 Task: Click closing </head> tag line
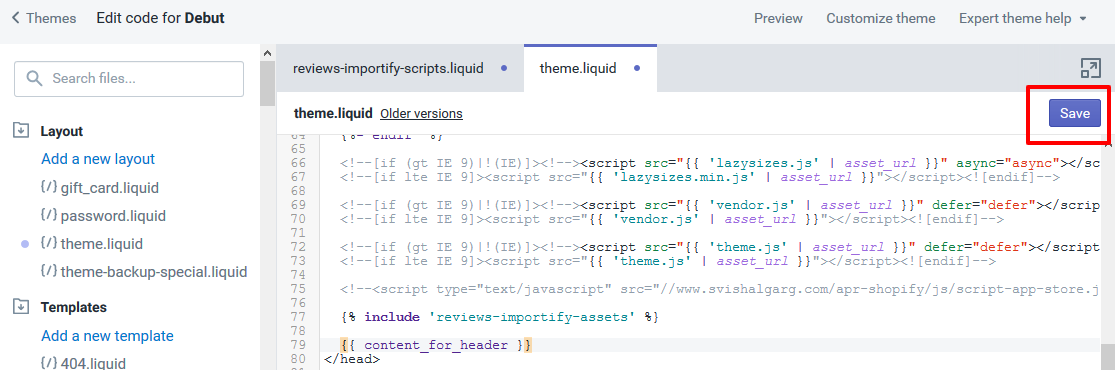click(352, 359)
